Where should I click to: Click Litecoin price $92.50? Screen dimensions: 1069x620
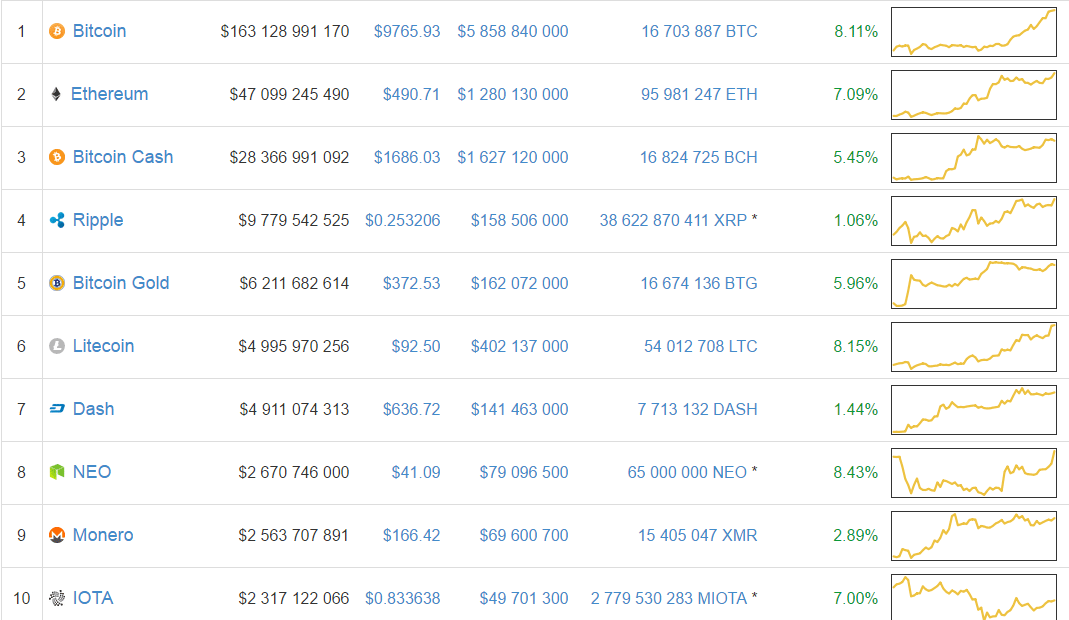[416, 346]
